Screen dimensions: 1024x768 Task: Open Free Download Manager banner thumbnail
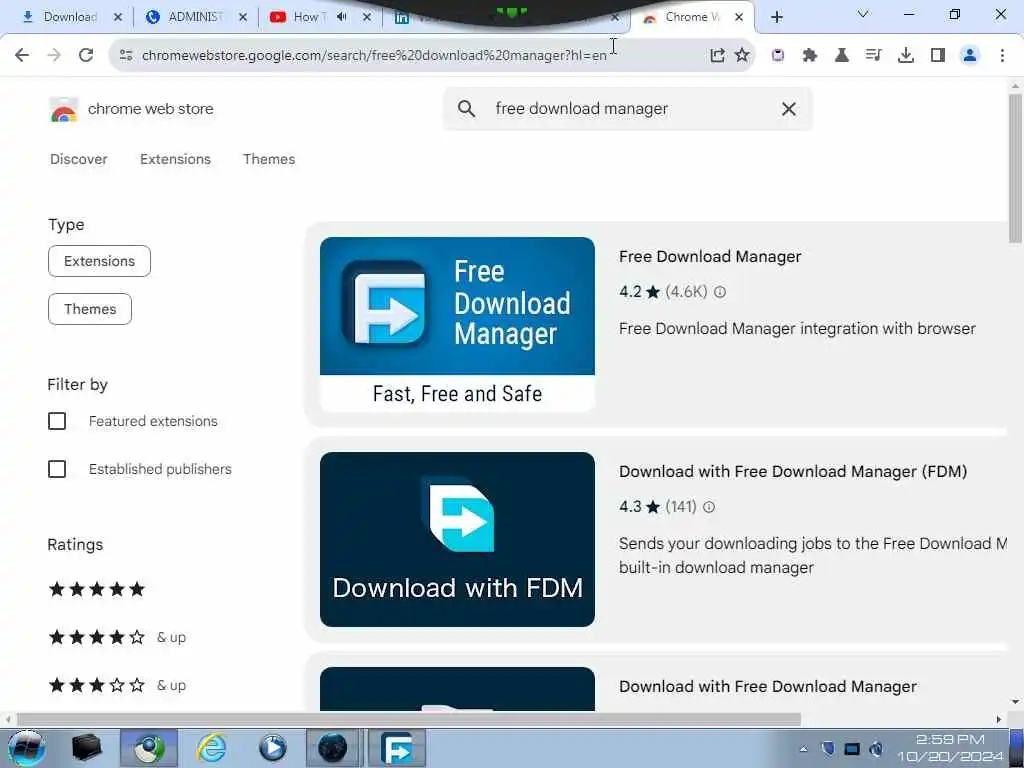[x=457, y=325]
